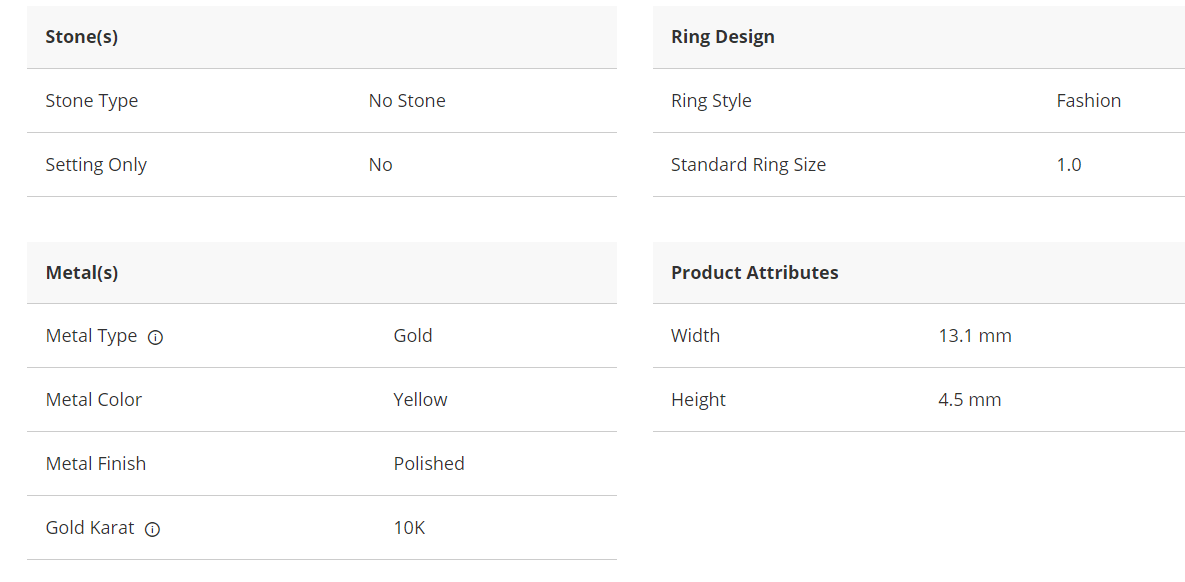Select the 13.1 mm width value
Screen dimensions: 1185x582
click(x=974, y=336)
